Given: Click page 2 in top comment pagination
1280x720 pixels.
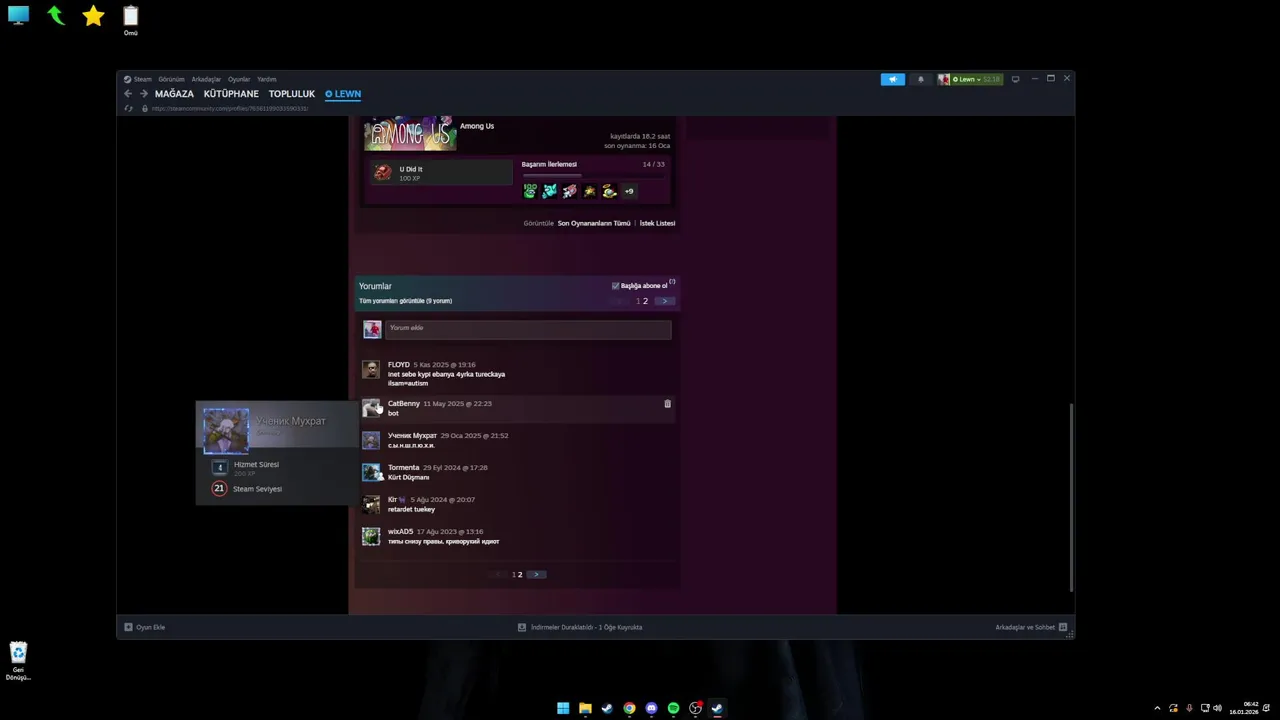Looking at the screenshot, I should pyautogui.click(x=645, y=301).
